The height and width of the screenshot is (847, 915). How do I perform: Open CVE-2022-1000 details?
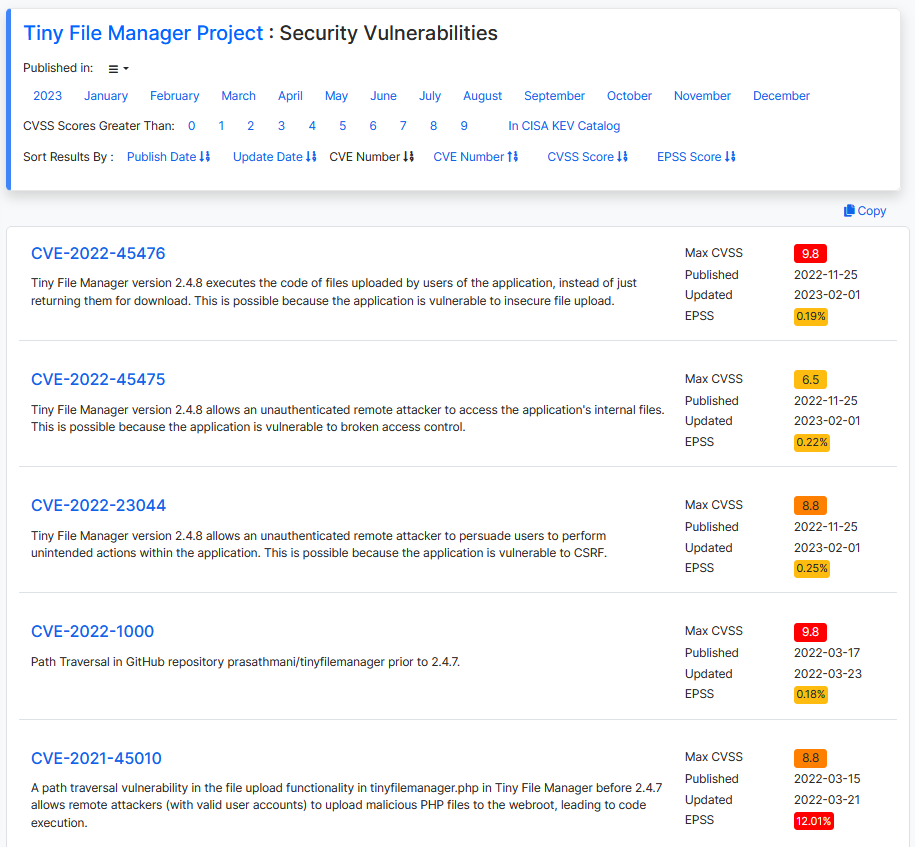(x=92, y=632)
